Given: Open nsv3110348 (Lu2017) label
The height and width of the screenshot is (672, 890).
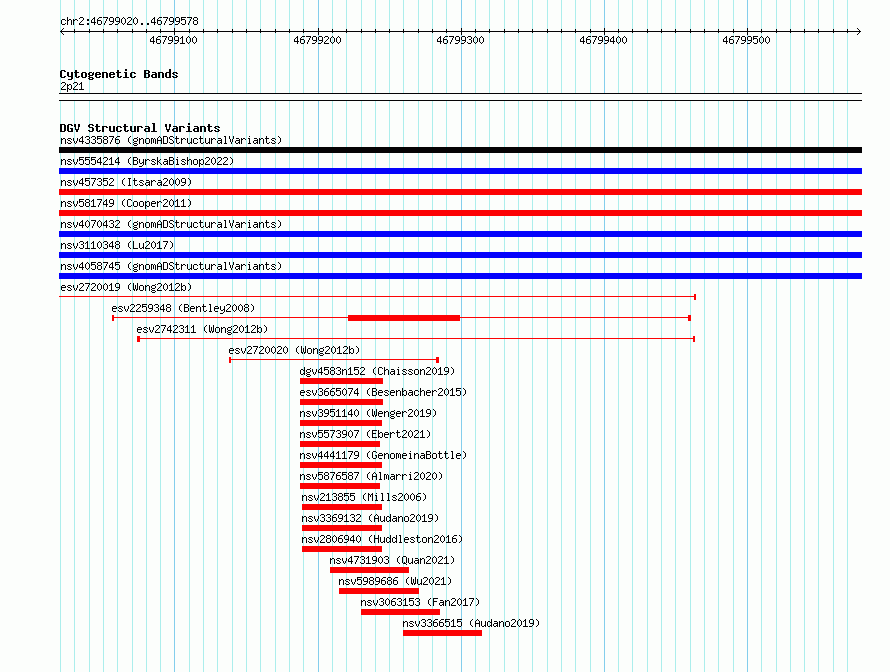Looking at the screenshot, I should tap(117, 245).
